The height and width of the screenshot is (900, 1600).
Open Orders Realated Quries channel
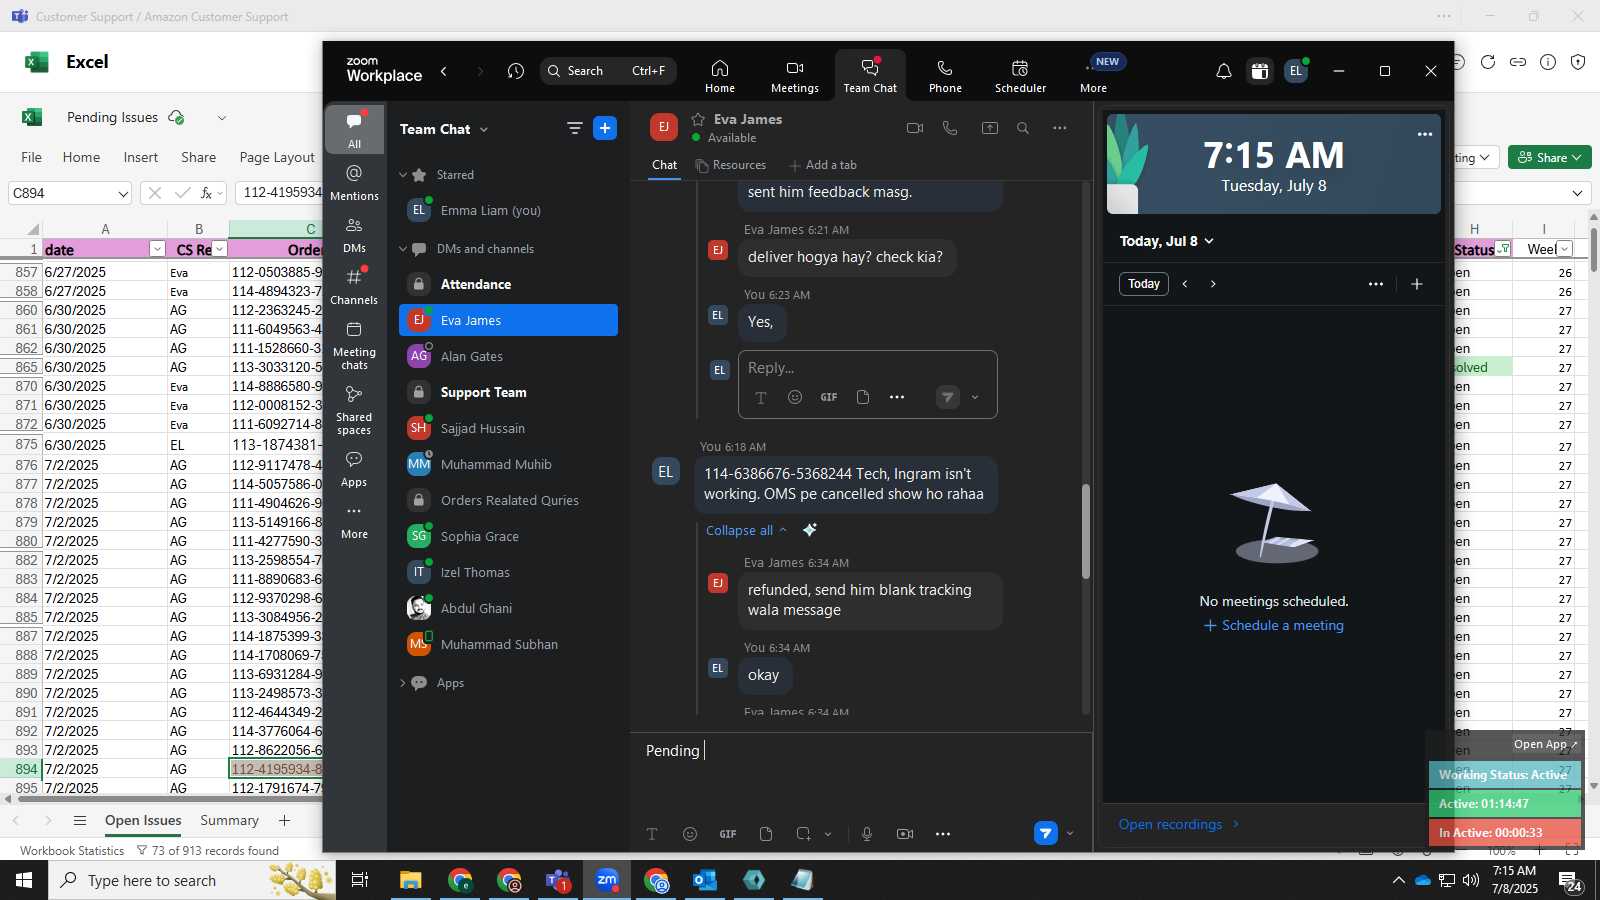tap(508, 500)
